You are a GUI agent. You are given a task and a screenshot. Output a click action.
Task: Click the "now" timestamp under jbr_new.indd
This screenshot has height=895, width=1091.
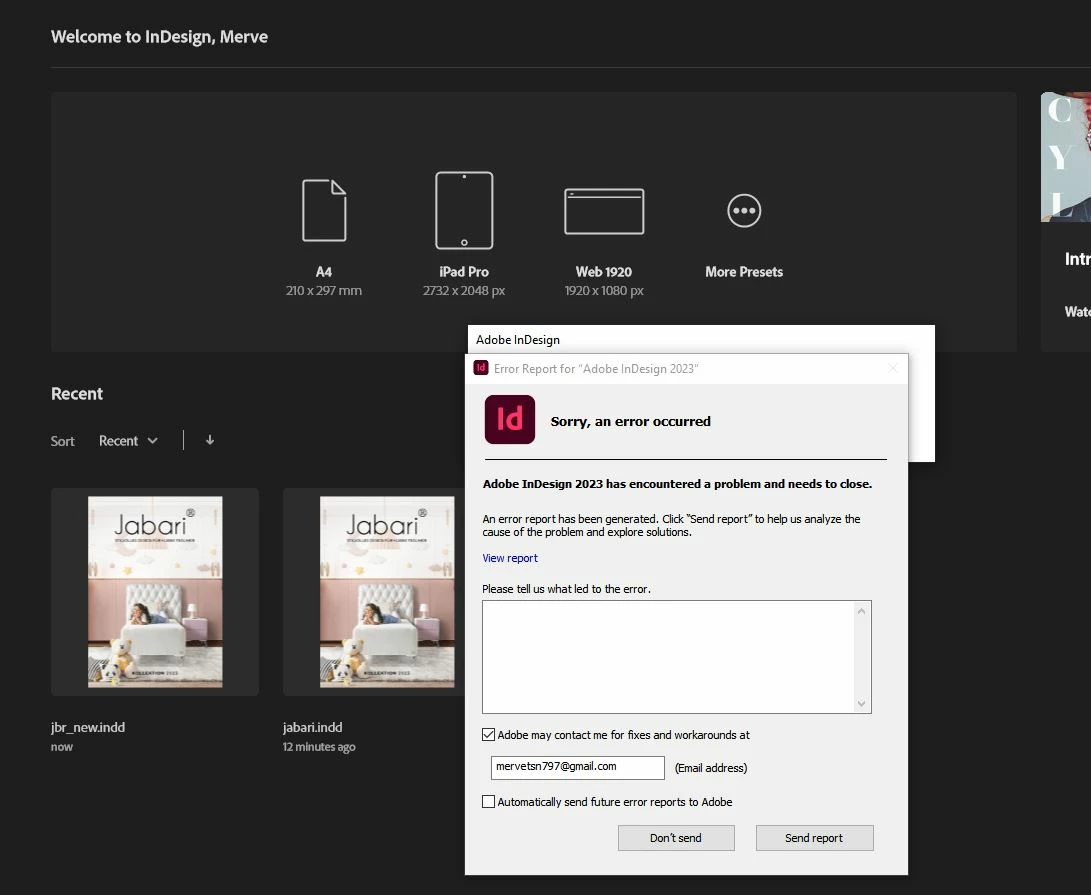[x=61, y=747]
